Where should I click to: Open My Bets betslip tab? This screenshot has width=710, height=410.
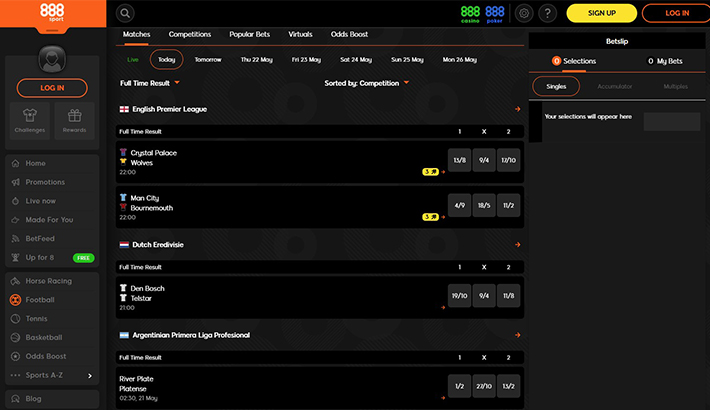(x=665, y=61)
